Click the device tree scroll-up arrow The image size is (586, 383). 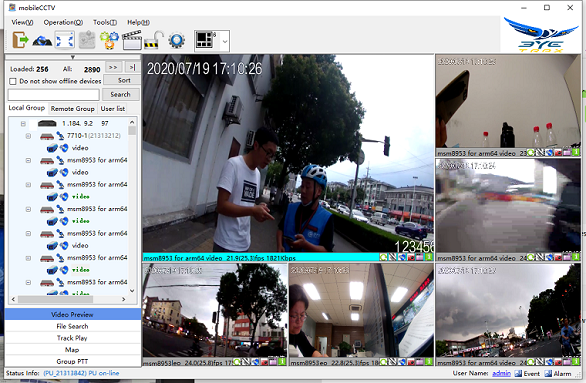tap(132, 122)
